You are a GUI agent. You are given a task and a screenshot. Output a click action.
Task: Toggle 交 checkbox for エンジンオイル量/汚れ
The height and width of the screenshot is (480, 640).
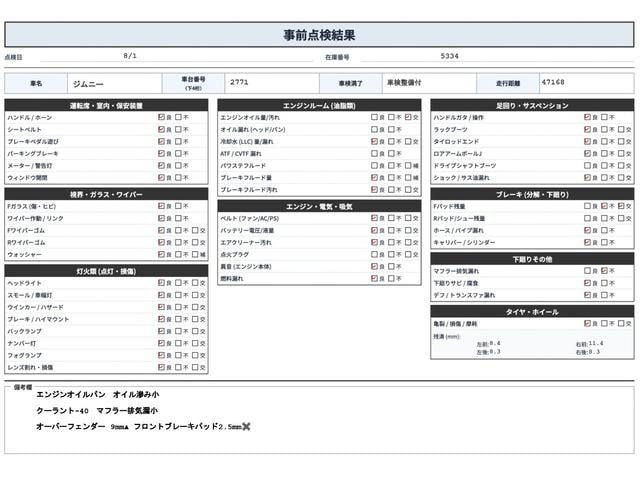point(409,117)
